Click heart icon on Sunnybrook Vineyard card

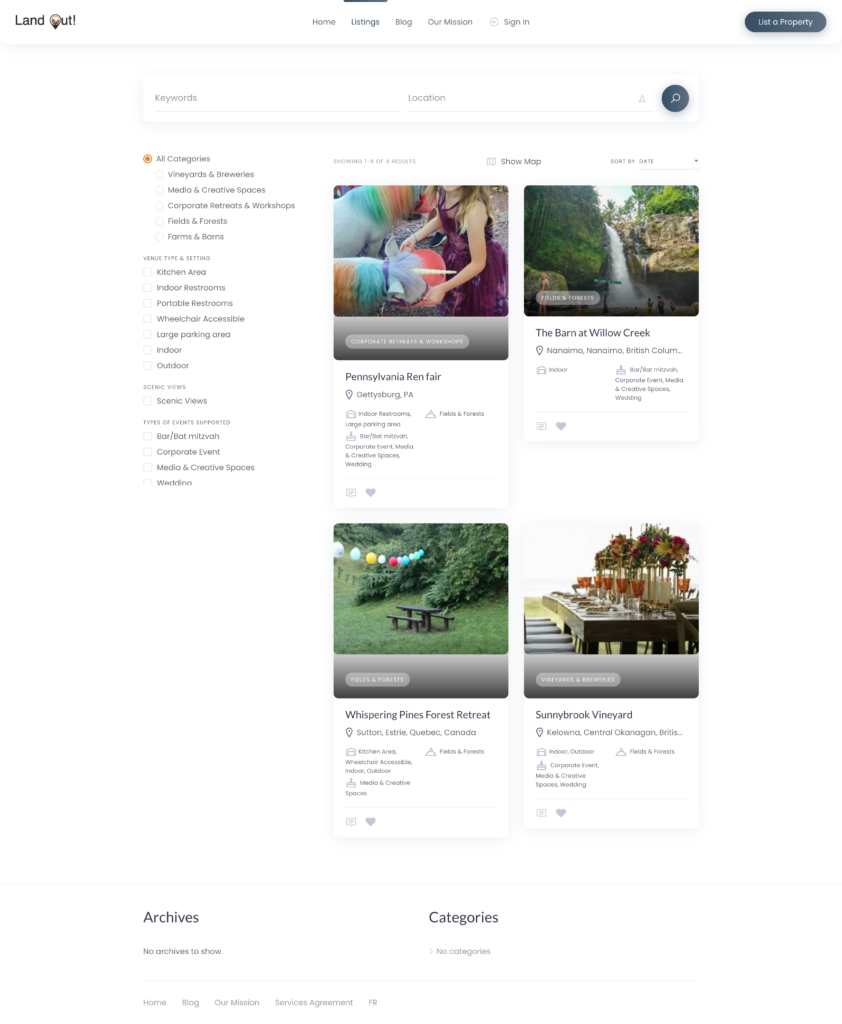560,813
